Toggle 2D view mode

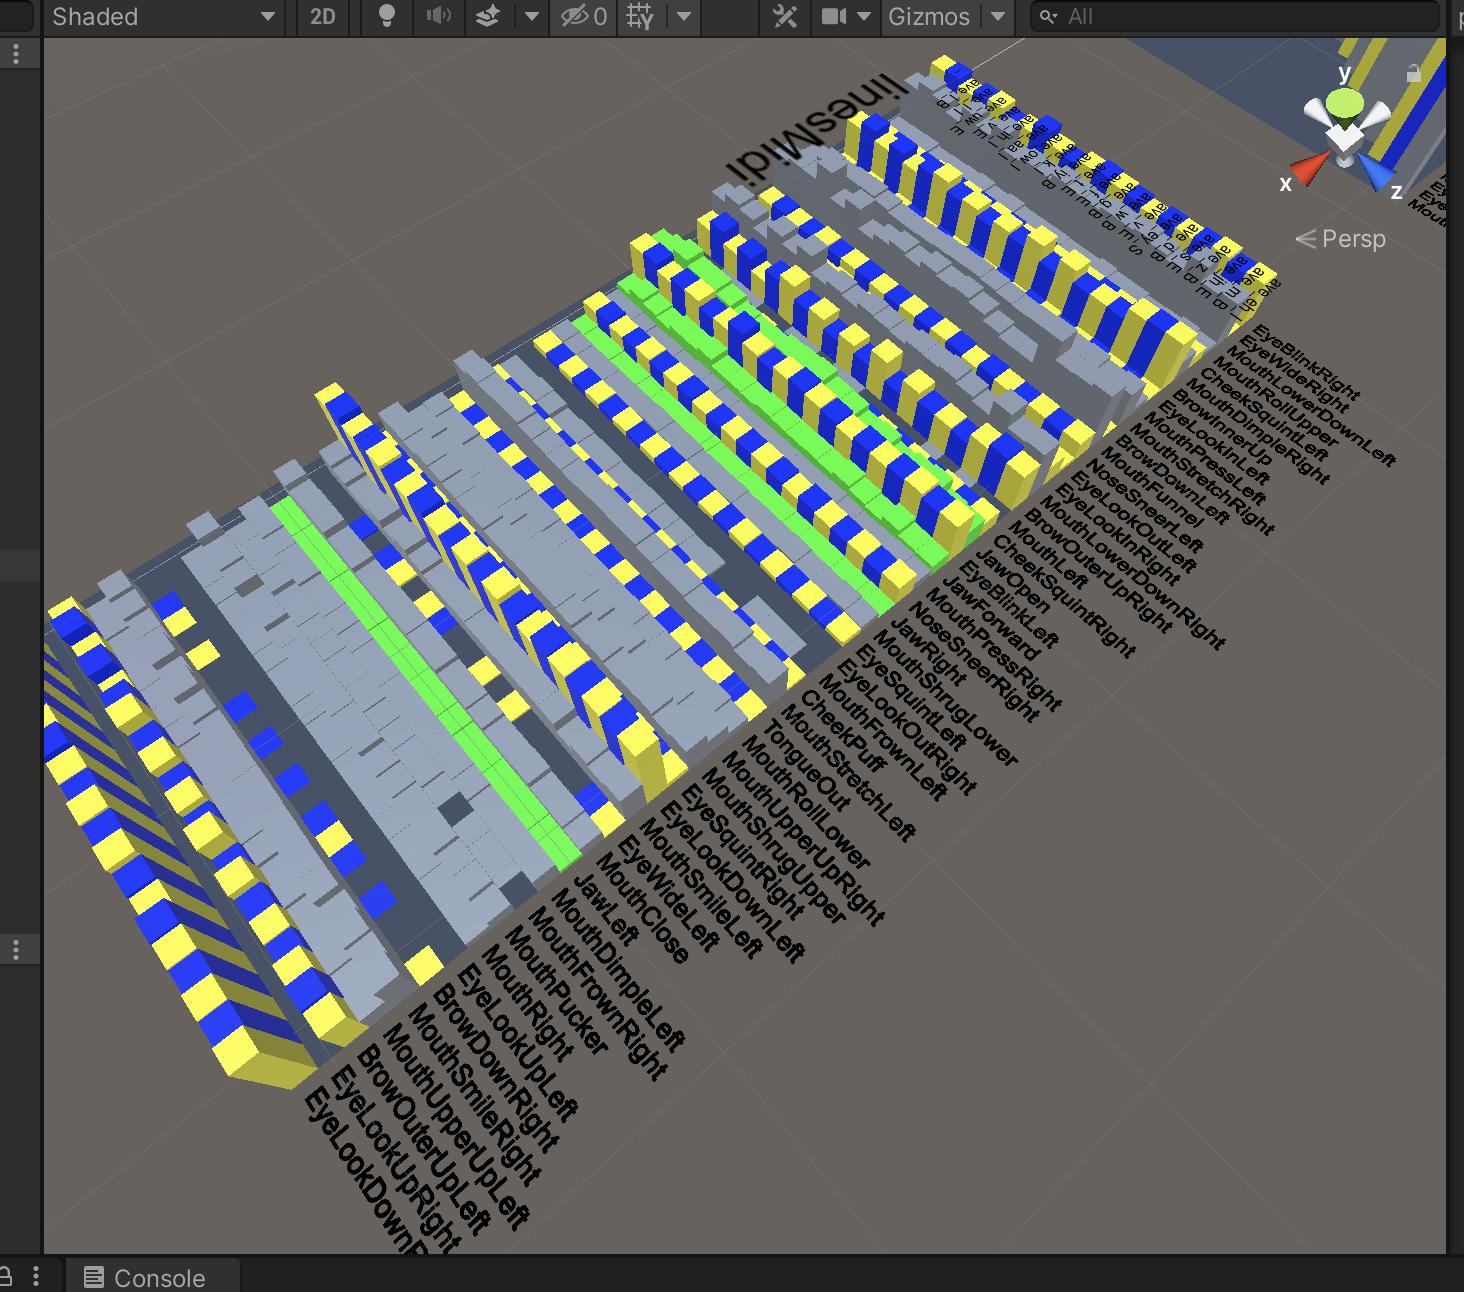click(x=322, y=17)
